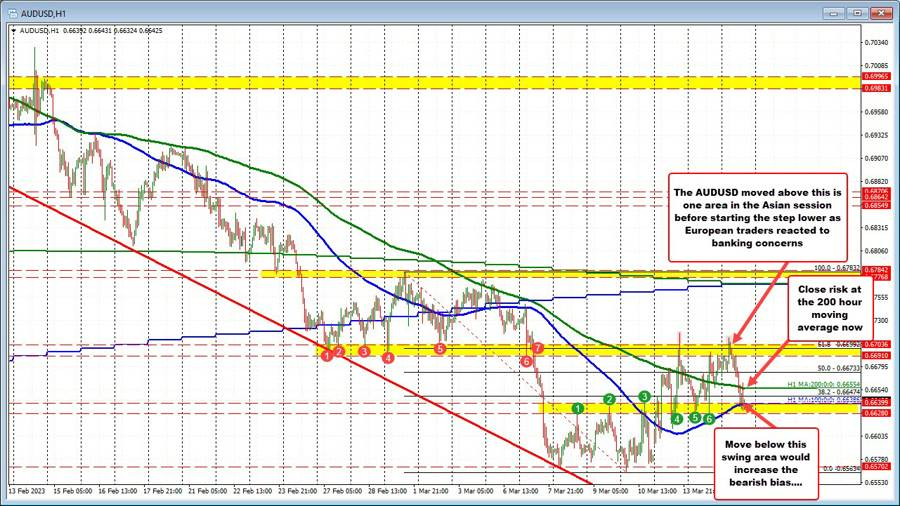
Task: Select red circle marker number 5
Action: pyautogui.click(x=440, y=348)
